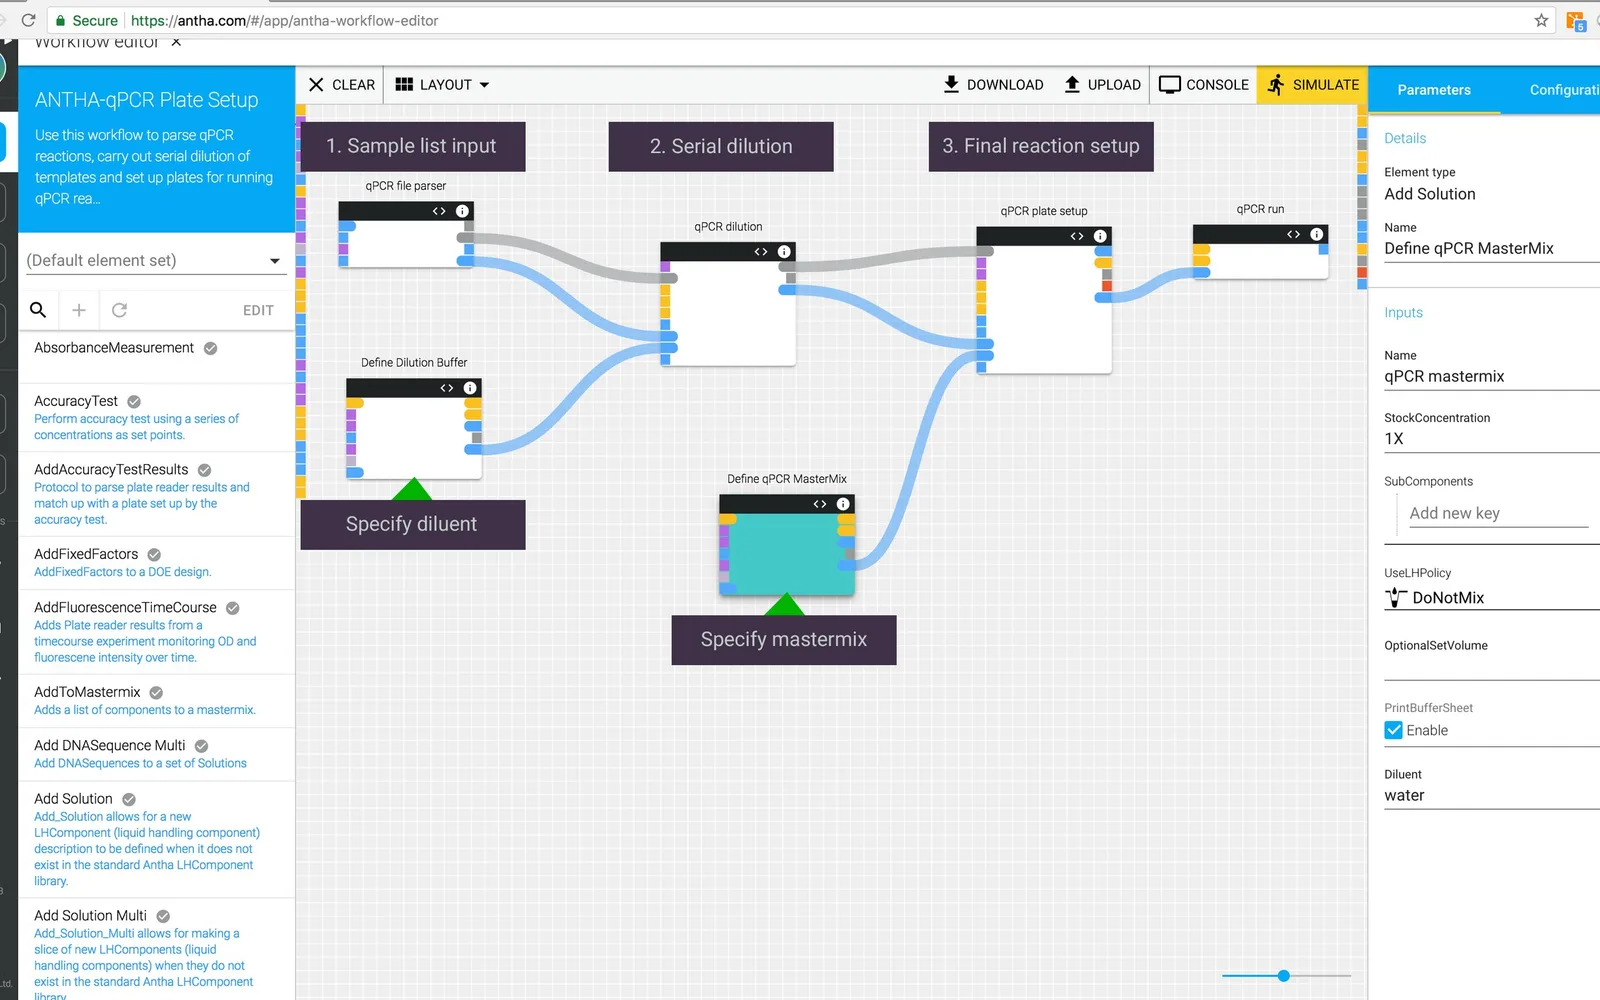Click the refresh icon beside EDIT
The height and width of the screenshot is (1000, 1600).
click(119, 310)
